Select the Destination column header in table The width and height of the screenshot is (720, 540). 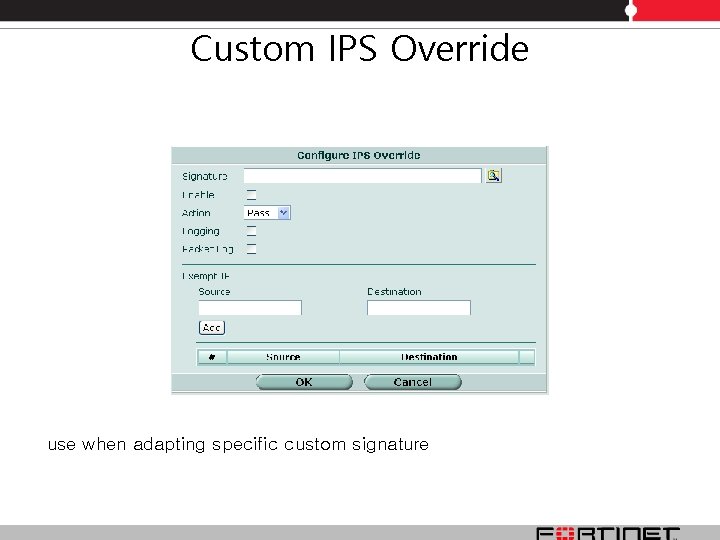[429, 357]
